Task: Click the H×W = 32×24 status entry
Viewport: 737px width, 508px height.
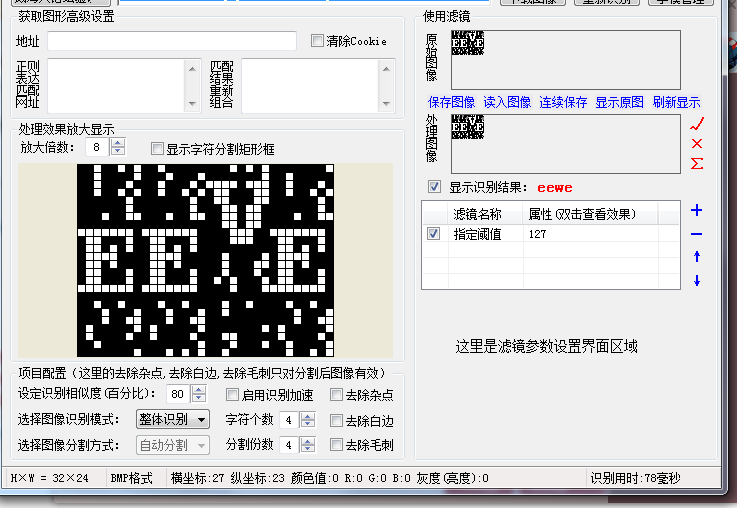Action: (x=50, y=478)
